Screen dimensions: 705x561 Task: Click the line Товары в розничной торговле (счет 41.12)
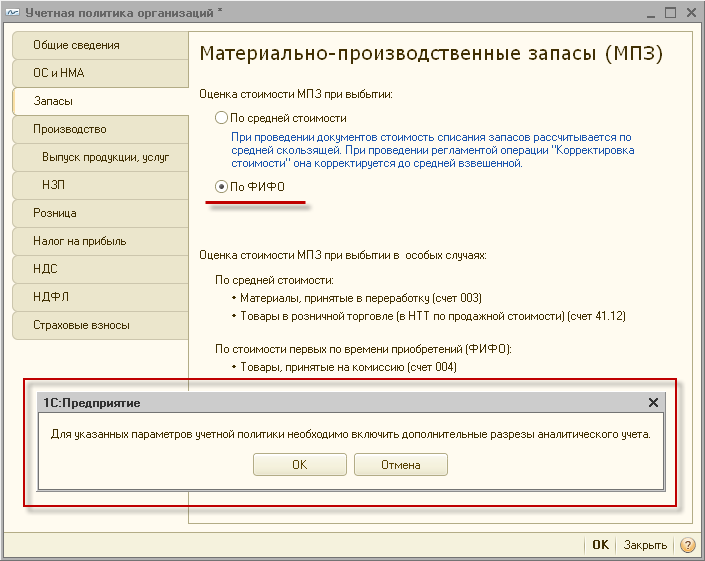433,316
